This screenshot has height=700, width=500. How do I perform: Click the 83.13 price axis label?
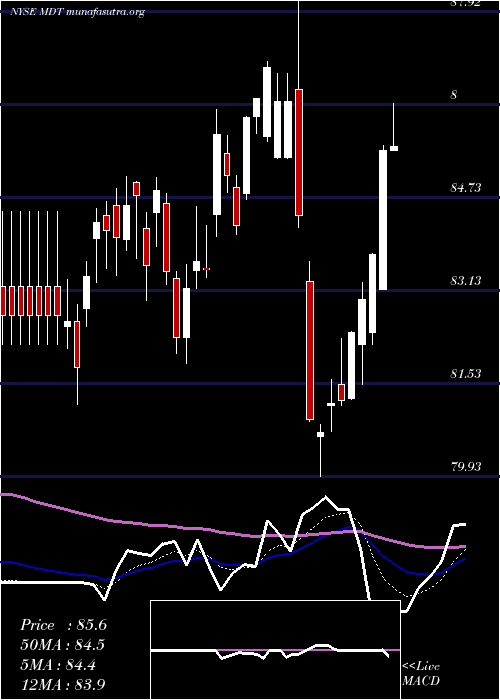(466, 281)
